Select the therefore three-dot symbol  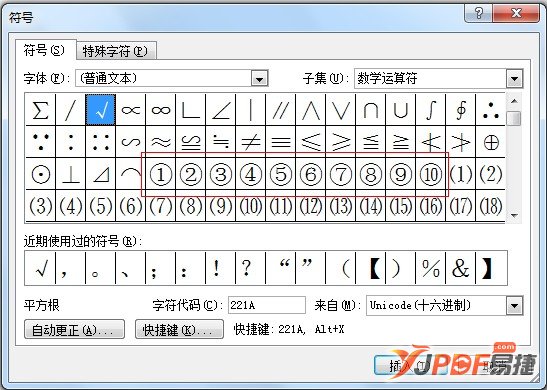pos(490,110)
